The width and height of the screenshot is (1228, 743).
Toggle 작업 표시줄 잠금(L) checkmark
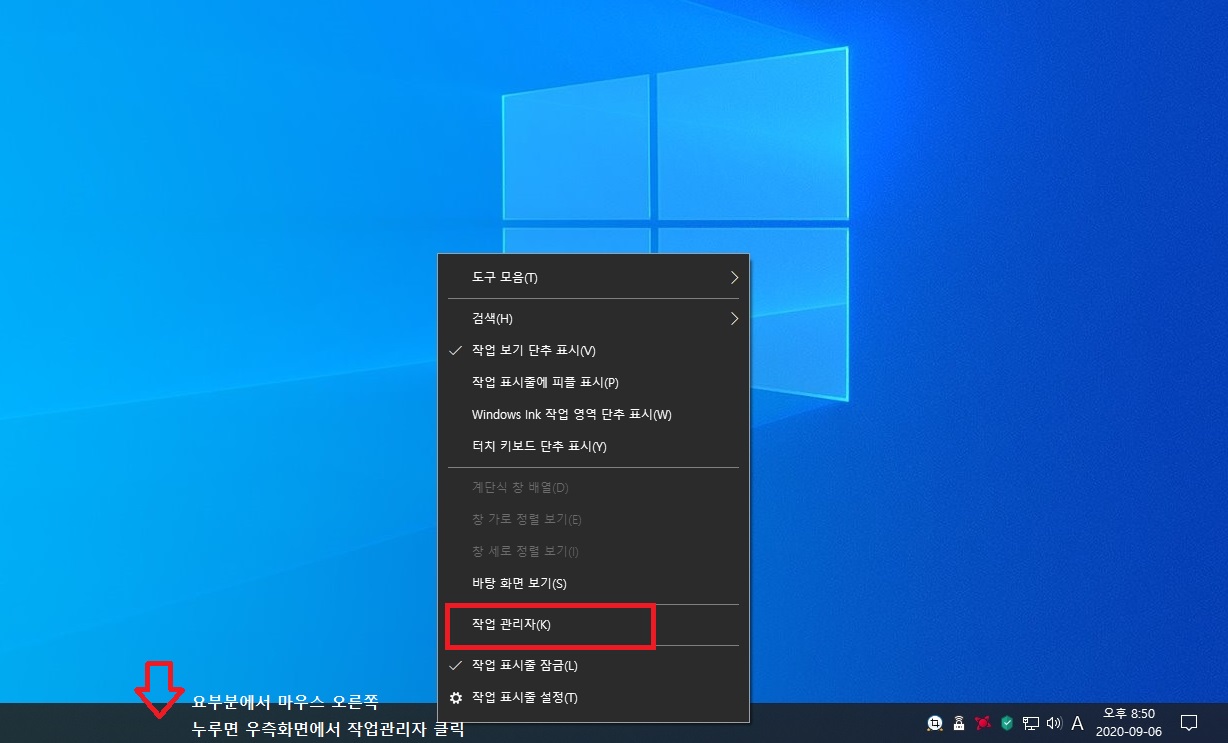click(594, 665)
